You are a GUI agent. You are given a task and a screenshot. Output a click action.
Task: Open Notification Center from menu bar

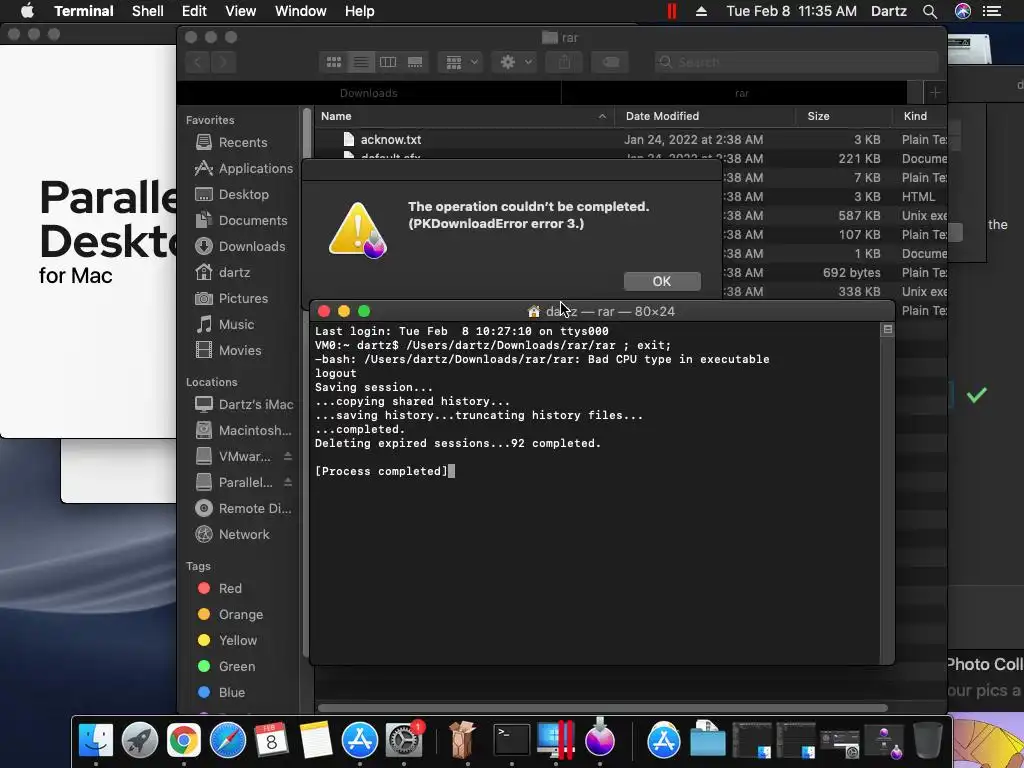pyautogui.click(x=992, y=11)
